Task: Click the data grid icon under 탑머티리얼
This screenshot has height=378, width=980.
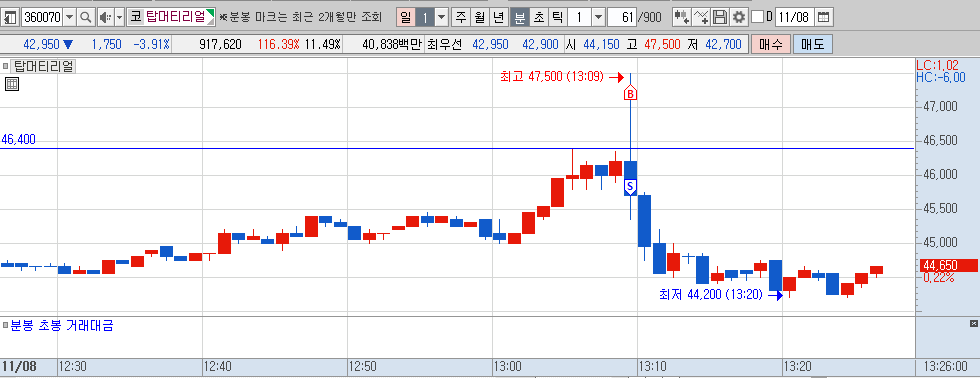Action: [x=12, y=84]
